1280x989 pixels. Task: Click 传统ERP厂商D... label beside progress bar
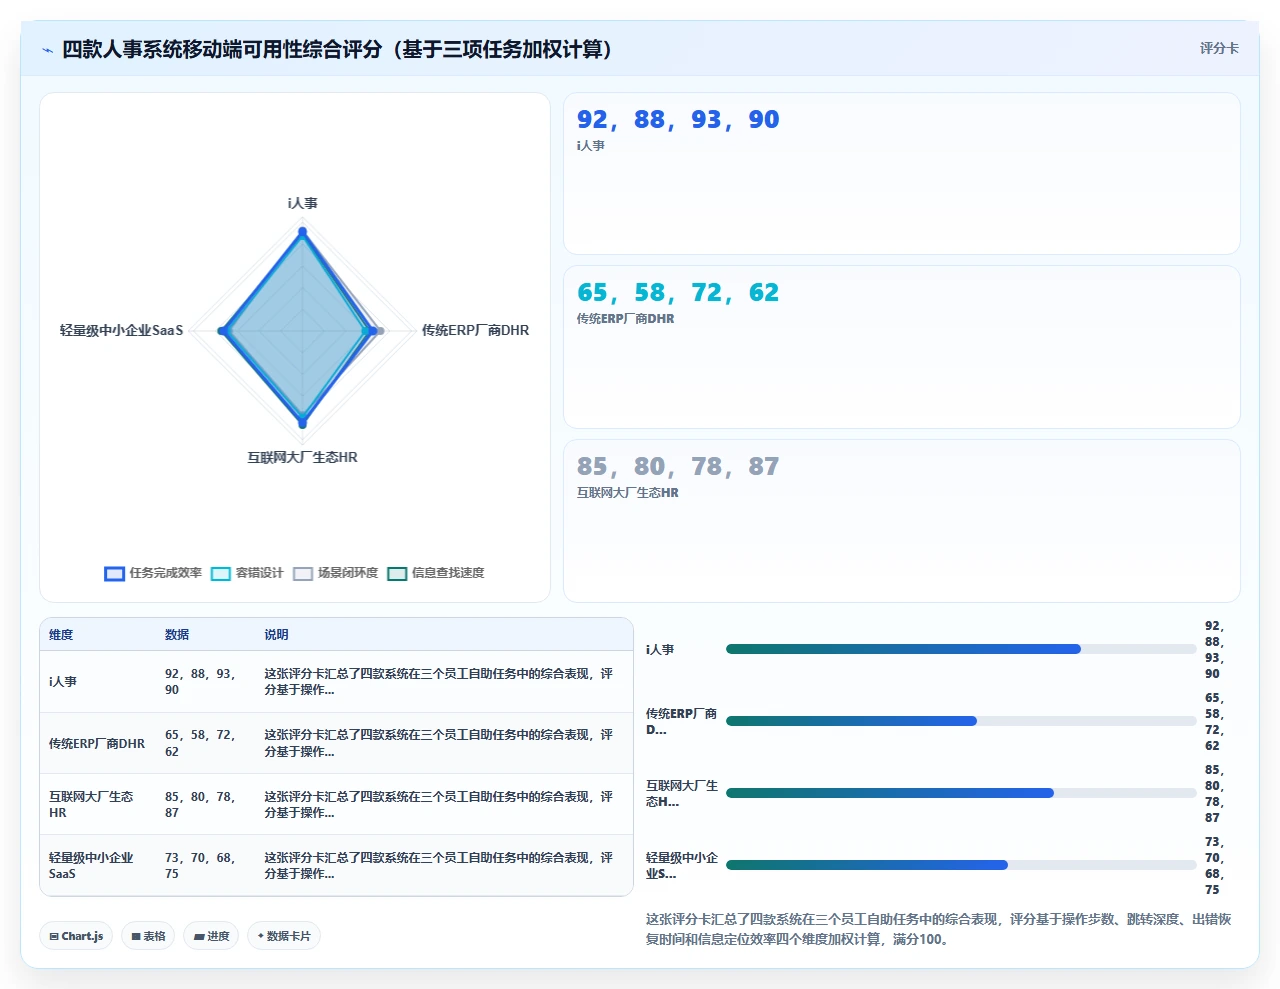[x=682, y=722]
